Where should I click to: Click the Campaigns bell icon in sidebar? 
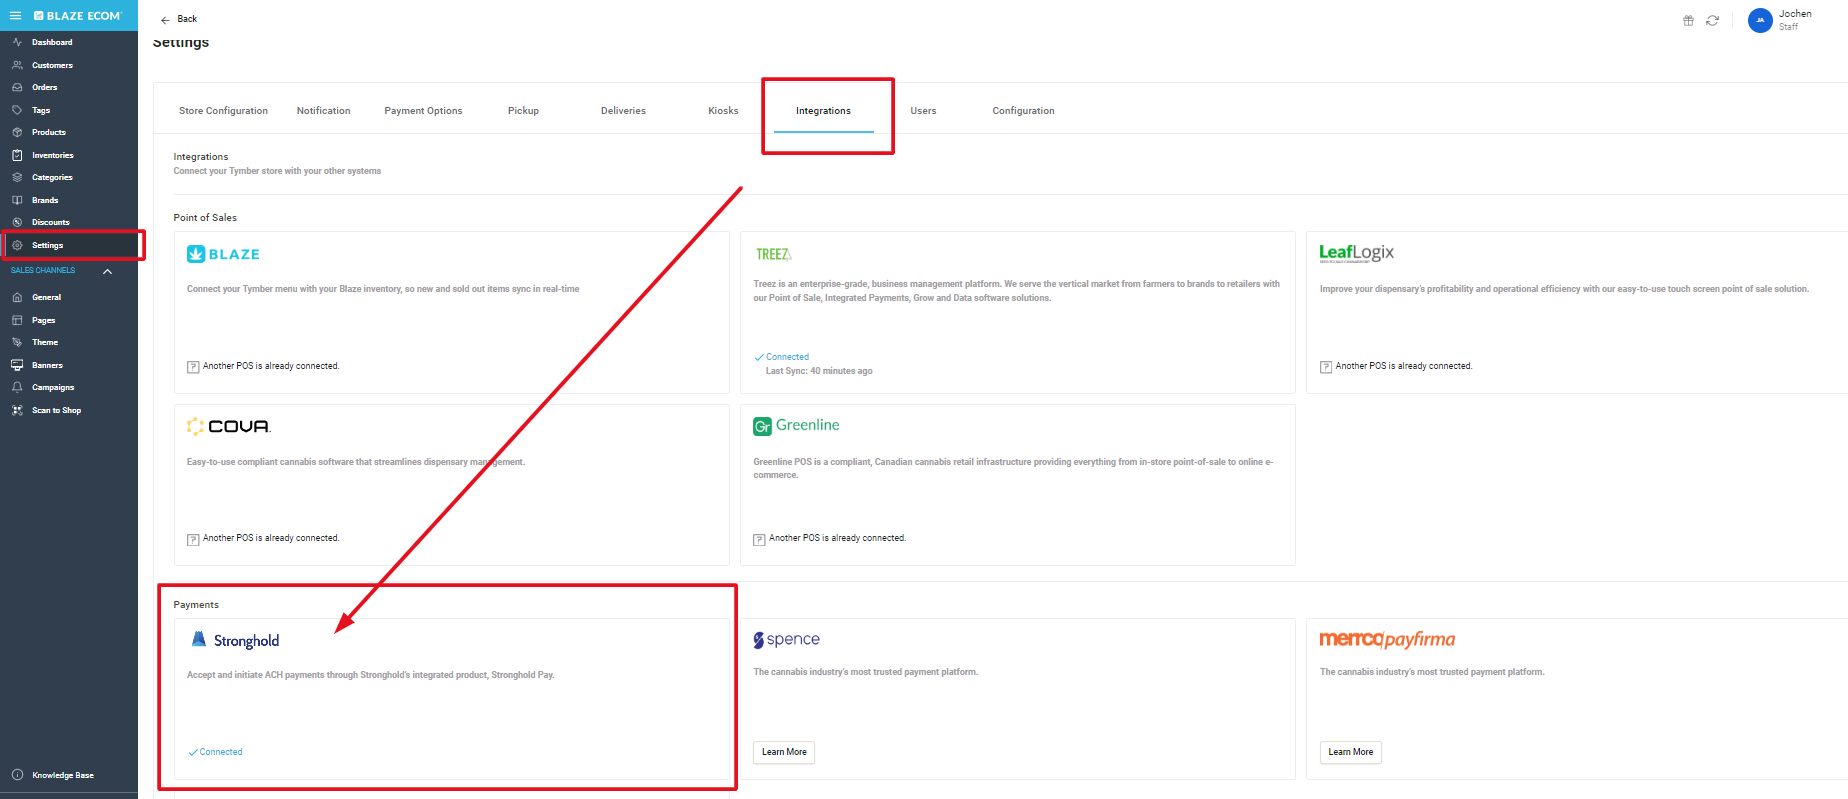tap(17, 387)
